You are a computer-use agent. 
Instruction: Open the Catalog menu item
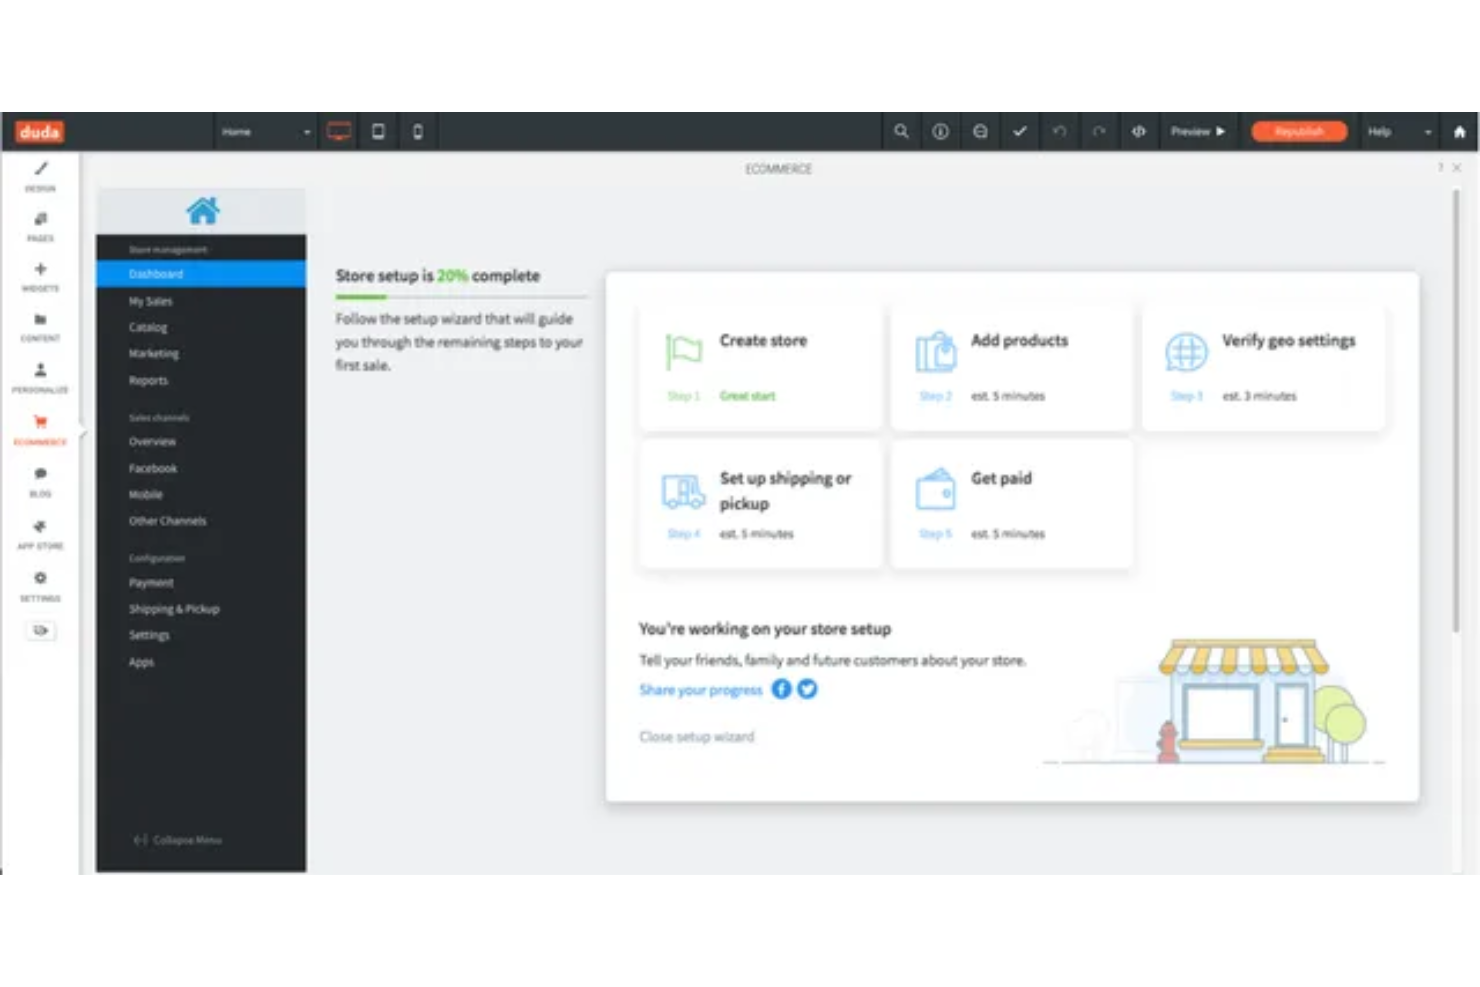coord(148,326)
